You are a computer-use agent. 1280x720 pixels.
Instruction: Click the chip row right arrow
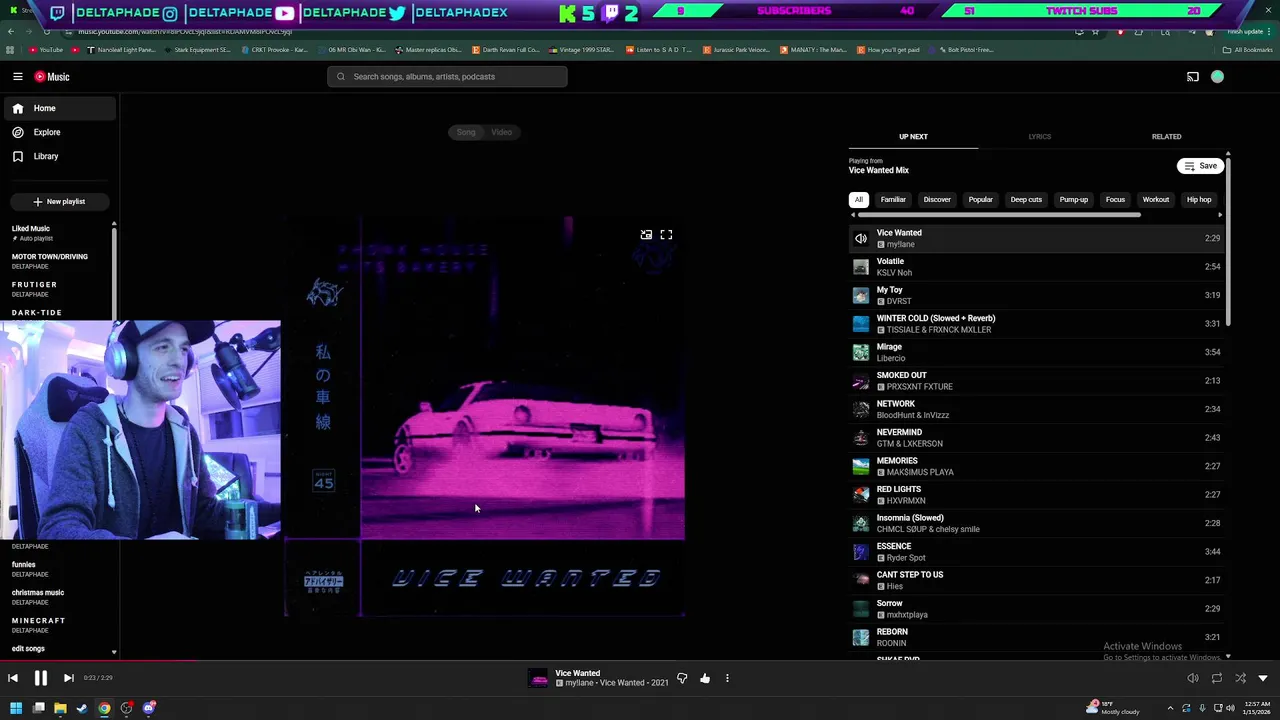tap(1219, 215)
